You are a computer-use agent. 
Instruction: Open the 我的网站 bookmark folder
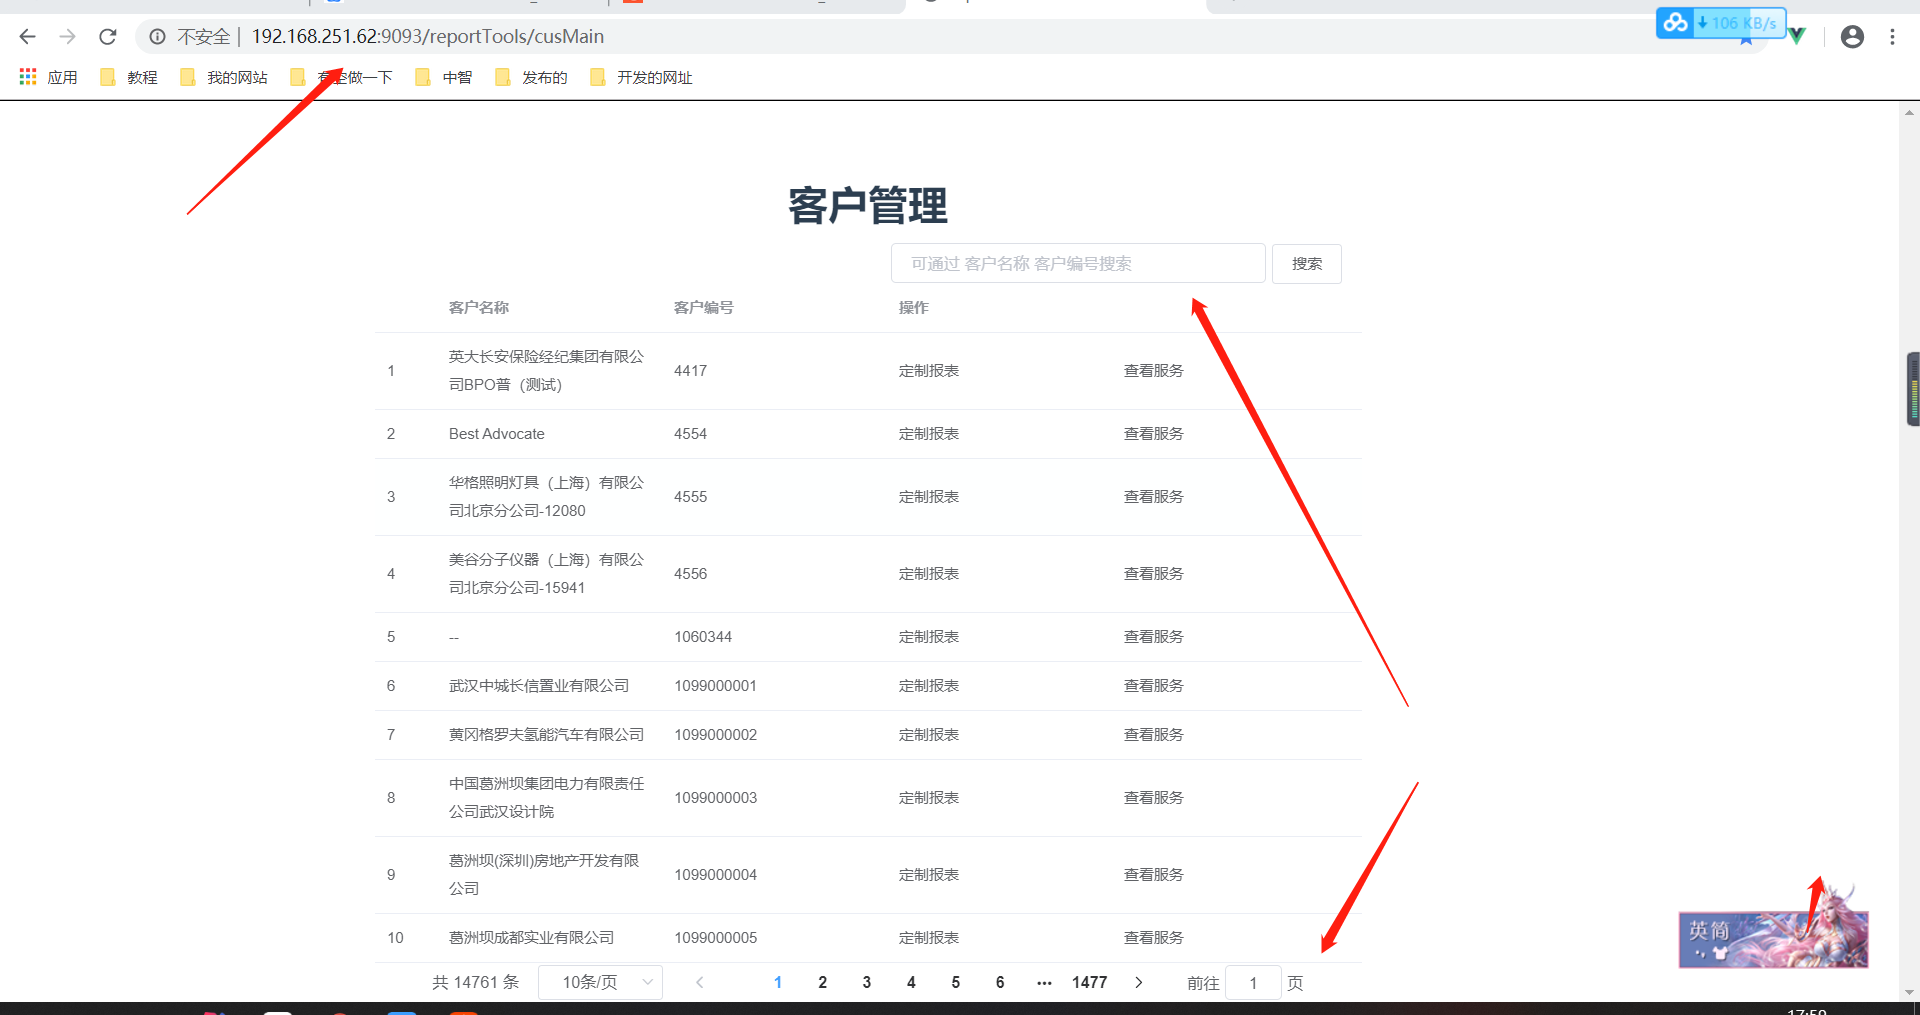point(224,77)
